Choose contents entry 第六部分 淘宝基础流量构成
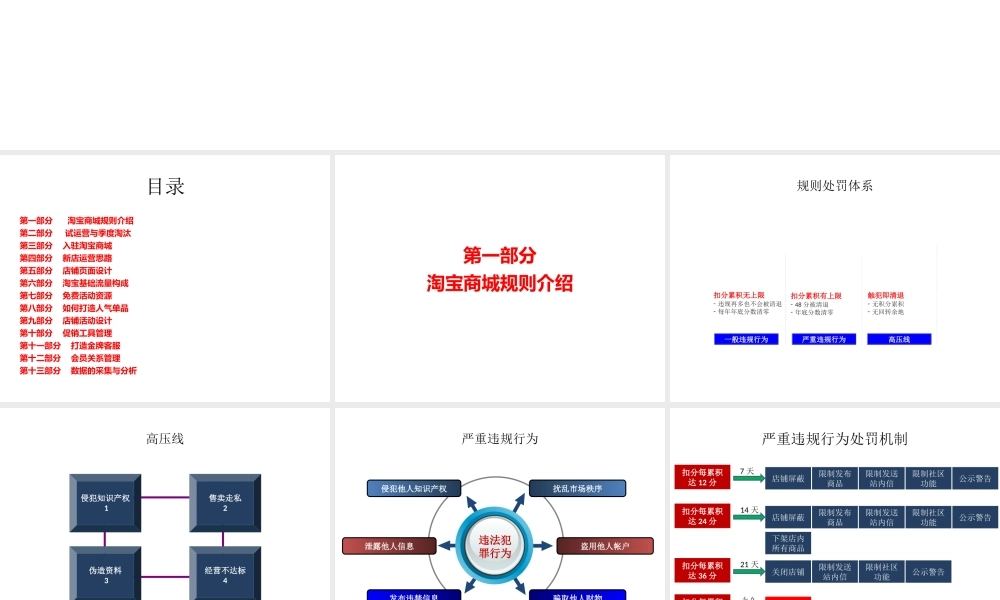Viewport: 1000px width, 600px height. (x=74, y=283)
